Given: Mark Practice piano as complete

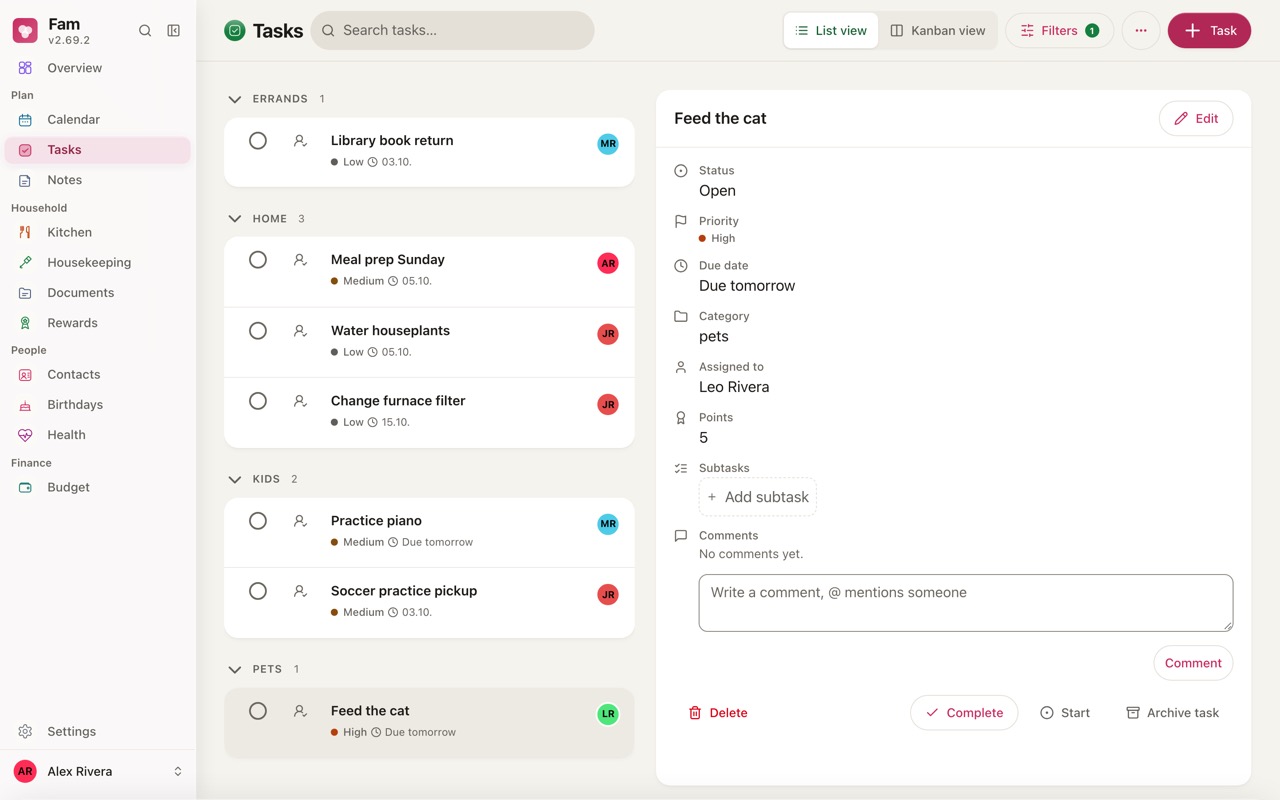Looking at the screenshot, I should coord(258,521).
